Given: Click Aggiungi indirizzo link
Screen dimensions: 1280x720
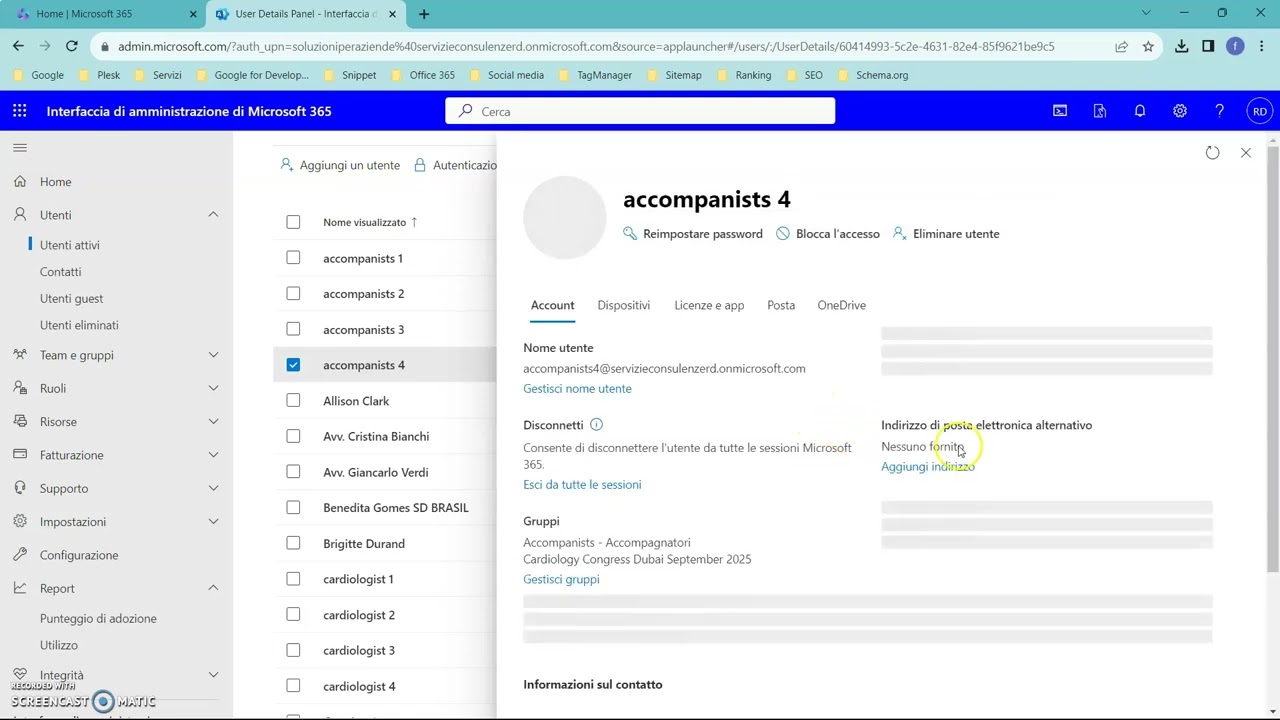Looking at the screenshot, I should [927, 467].
